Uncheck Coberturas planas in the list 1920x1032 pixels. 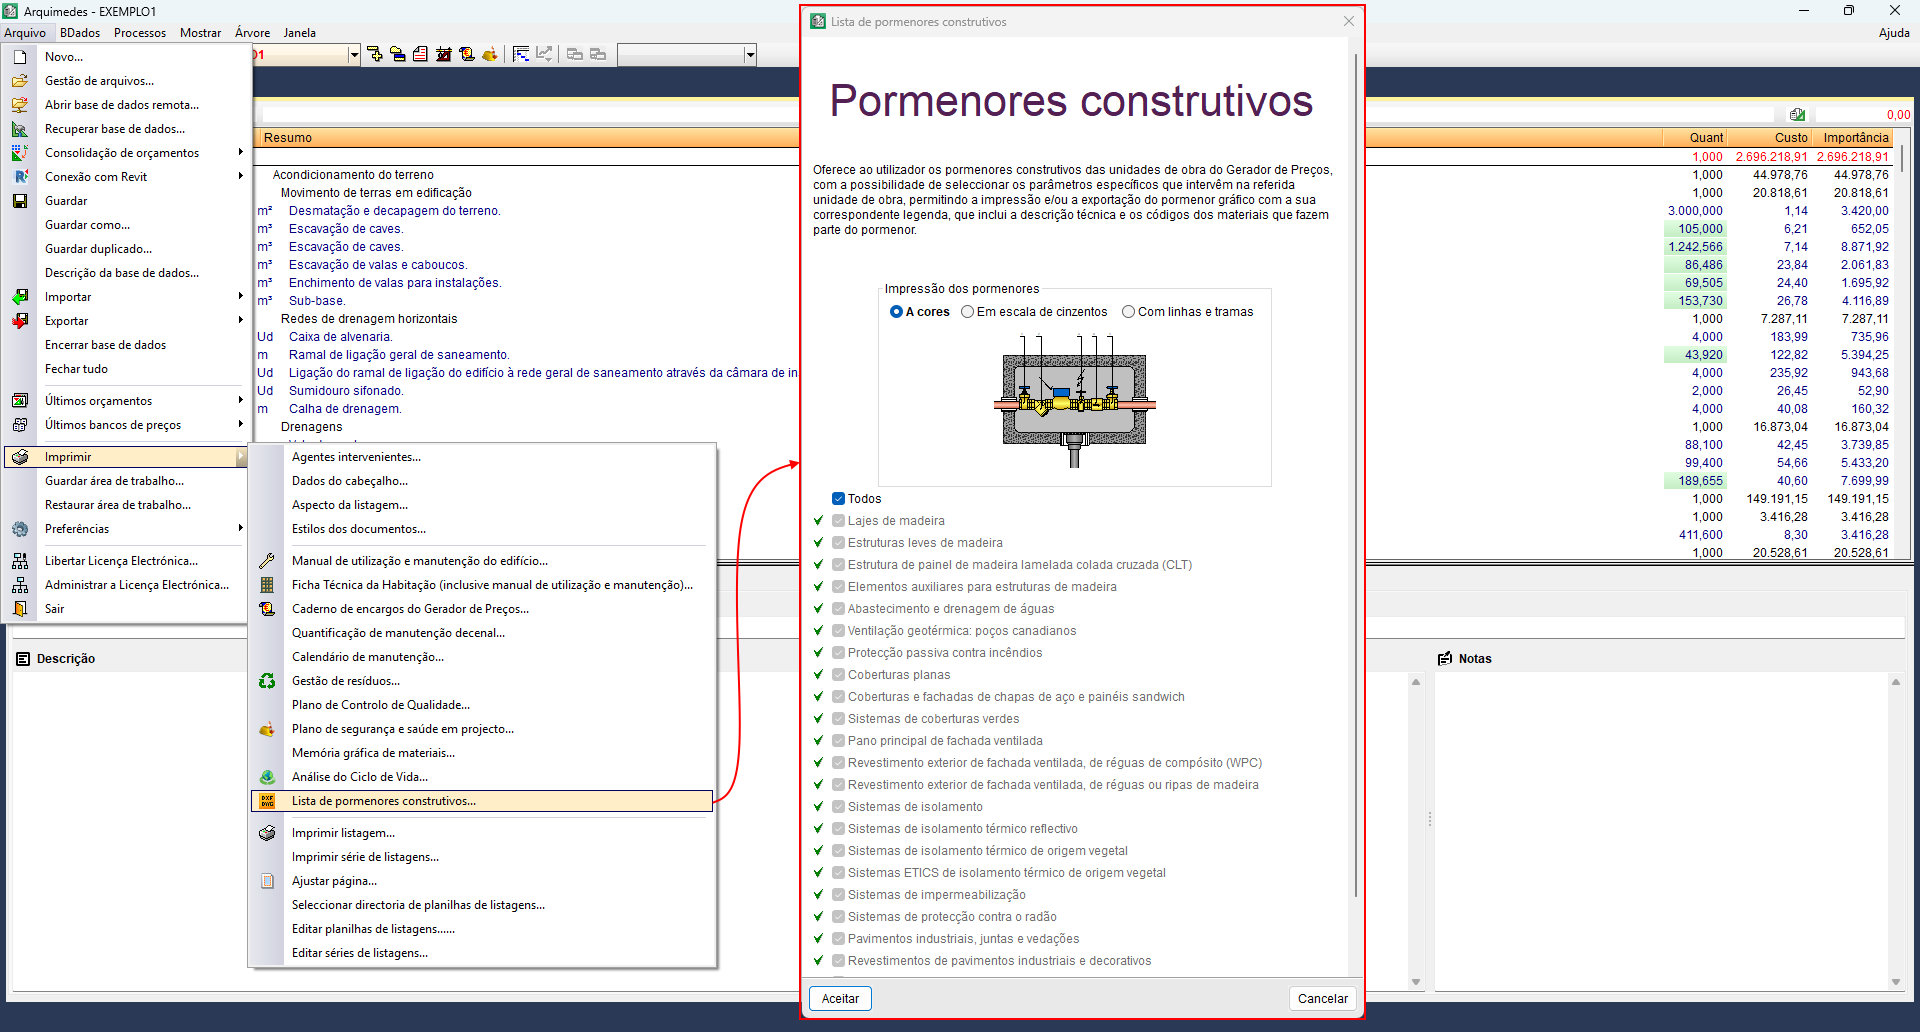click(x=837, y=674)
